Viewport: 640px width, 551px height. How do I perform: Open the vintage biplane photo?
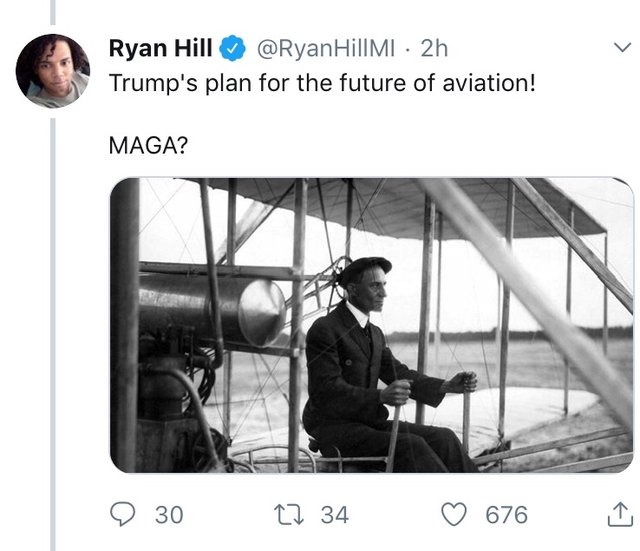371,324
